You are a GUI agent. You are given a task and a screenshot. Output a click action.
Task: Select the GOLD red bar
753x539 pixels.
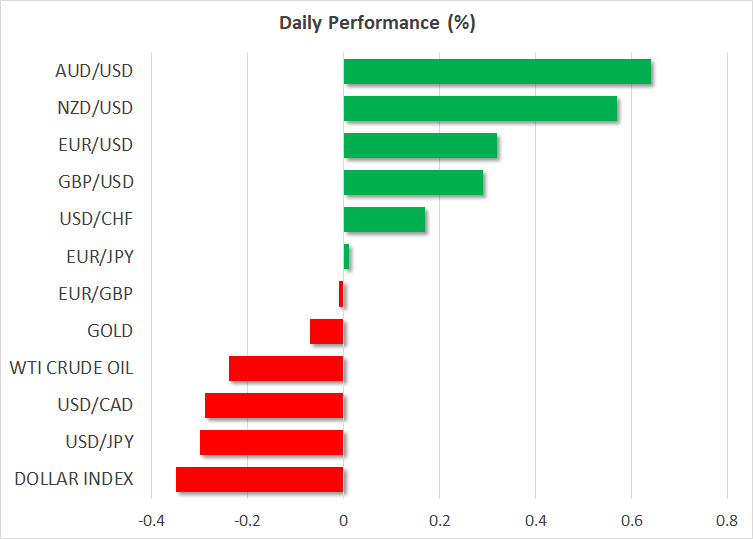[x=327, y=331]
